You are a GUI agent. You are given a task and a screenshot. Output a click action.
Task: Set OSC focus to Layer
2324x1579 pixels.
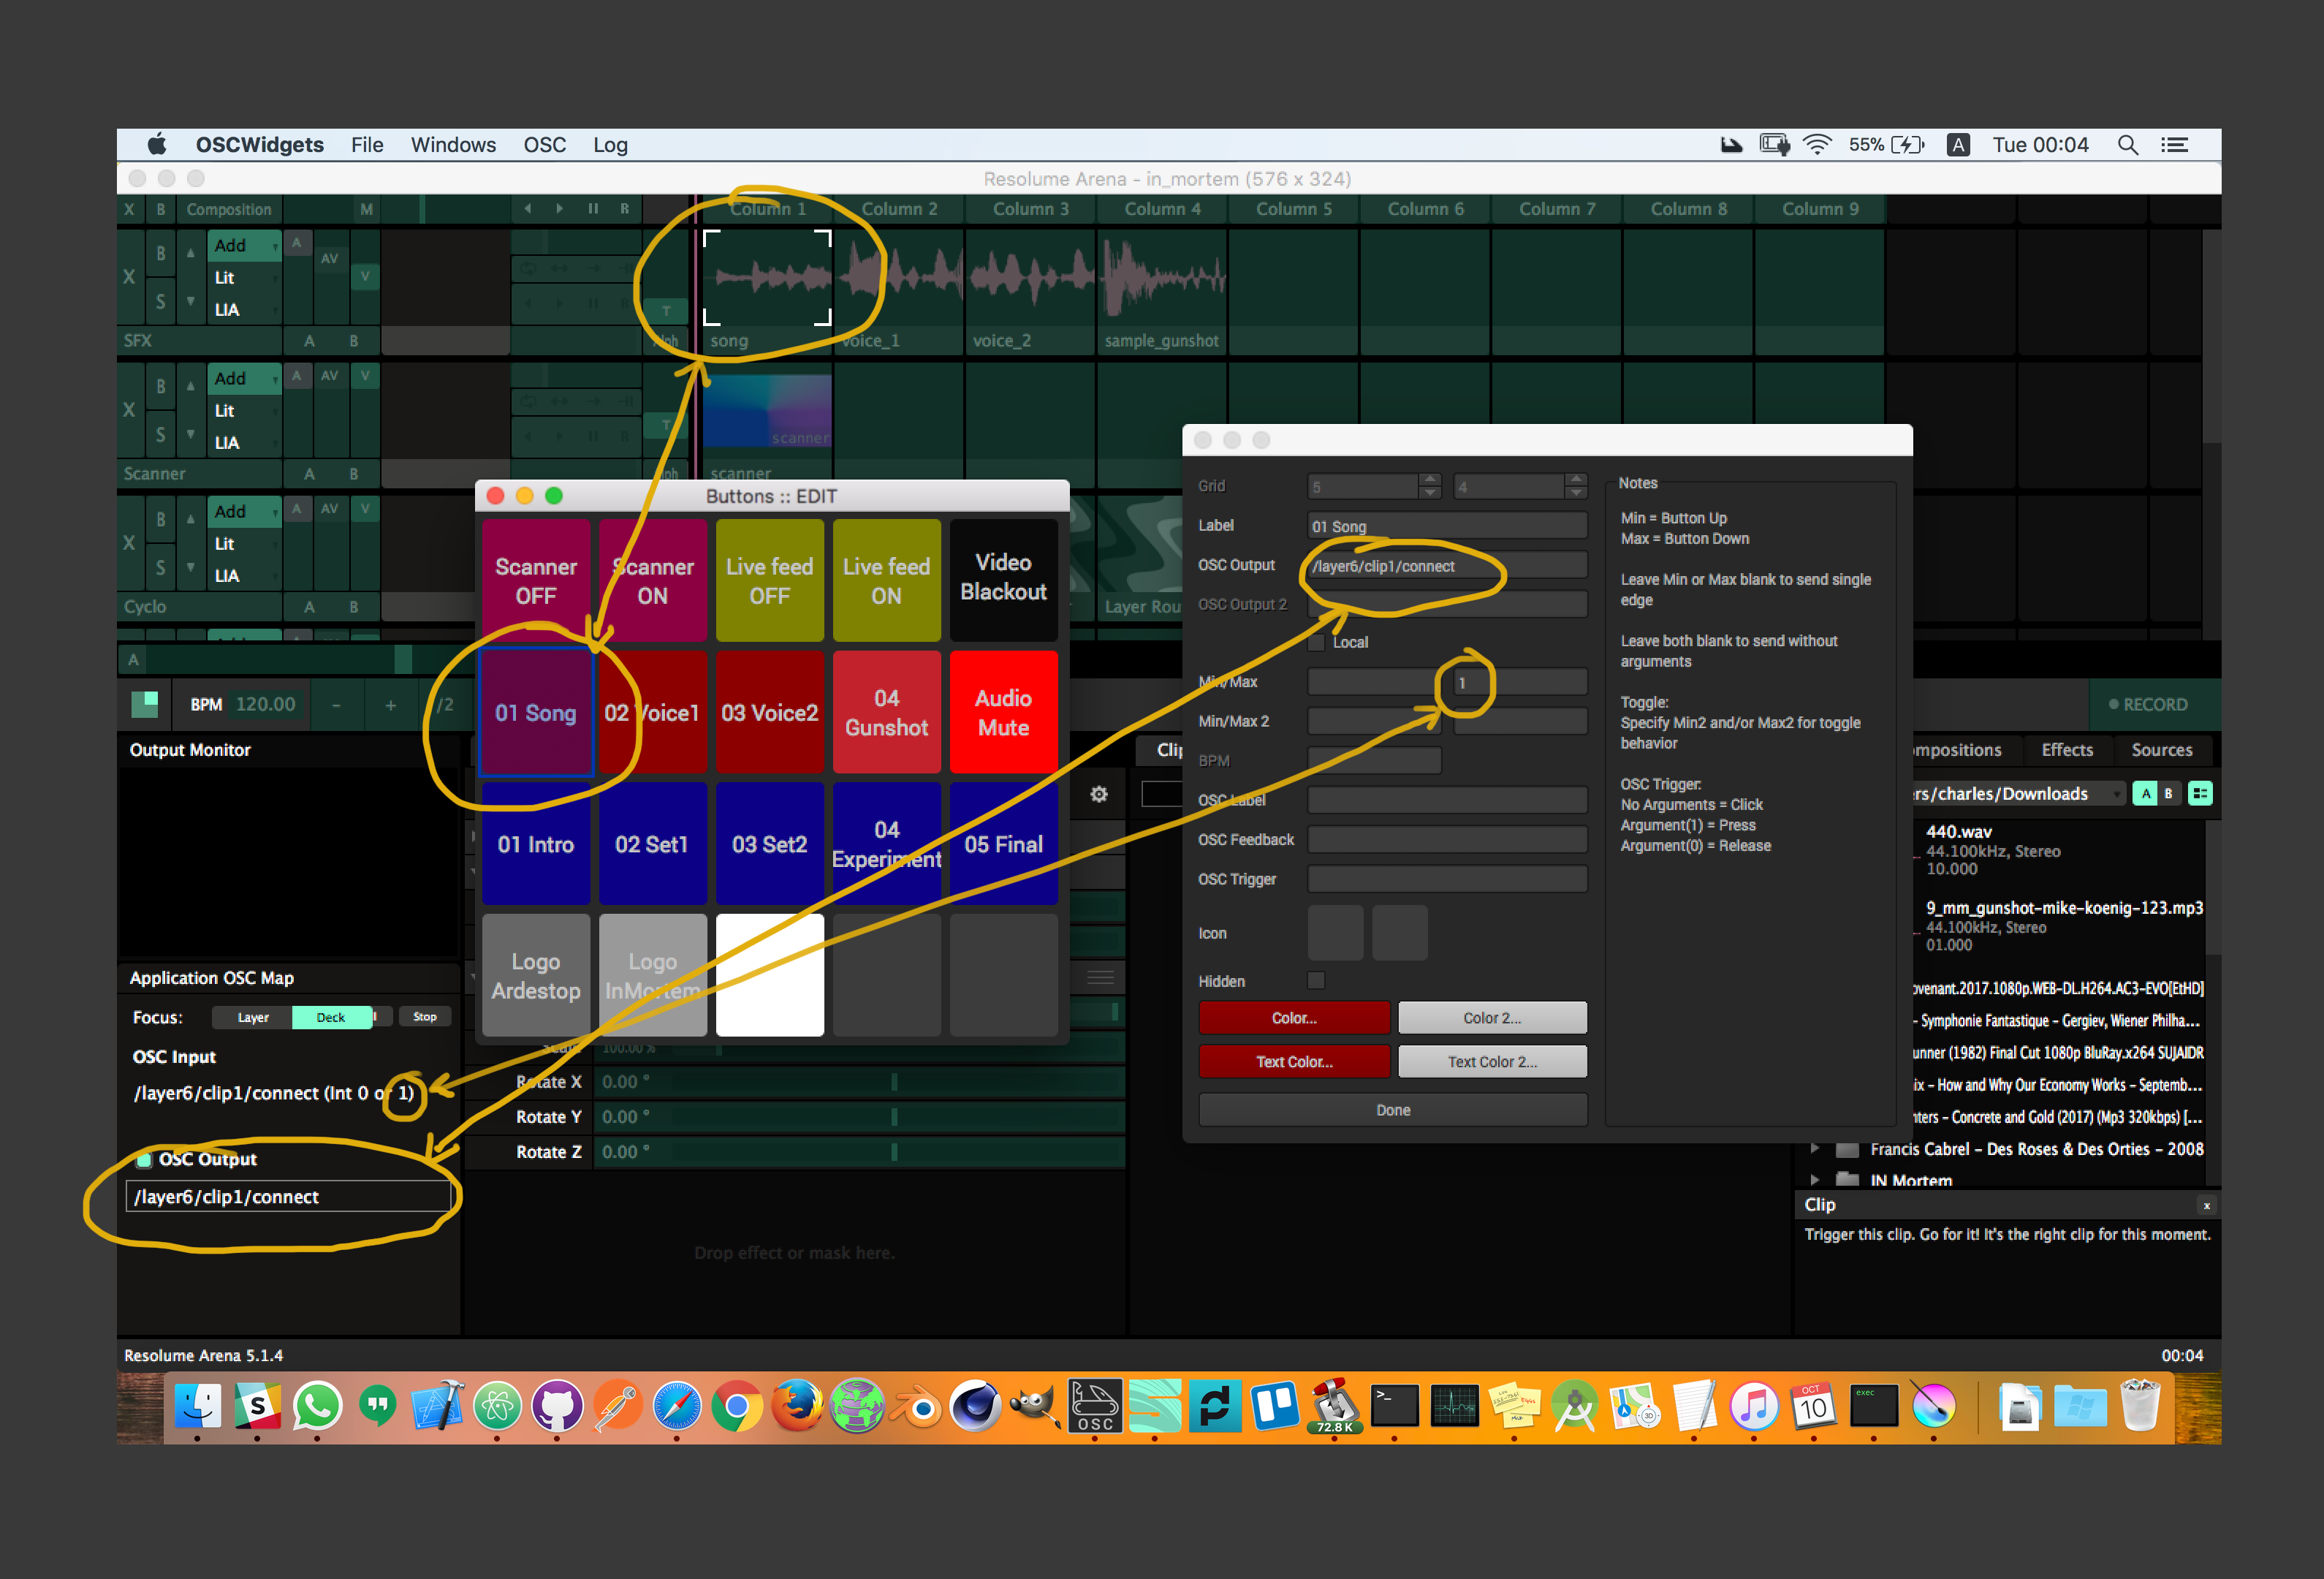[x=252, y=1017]
